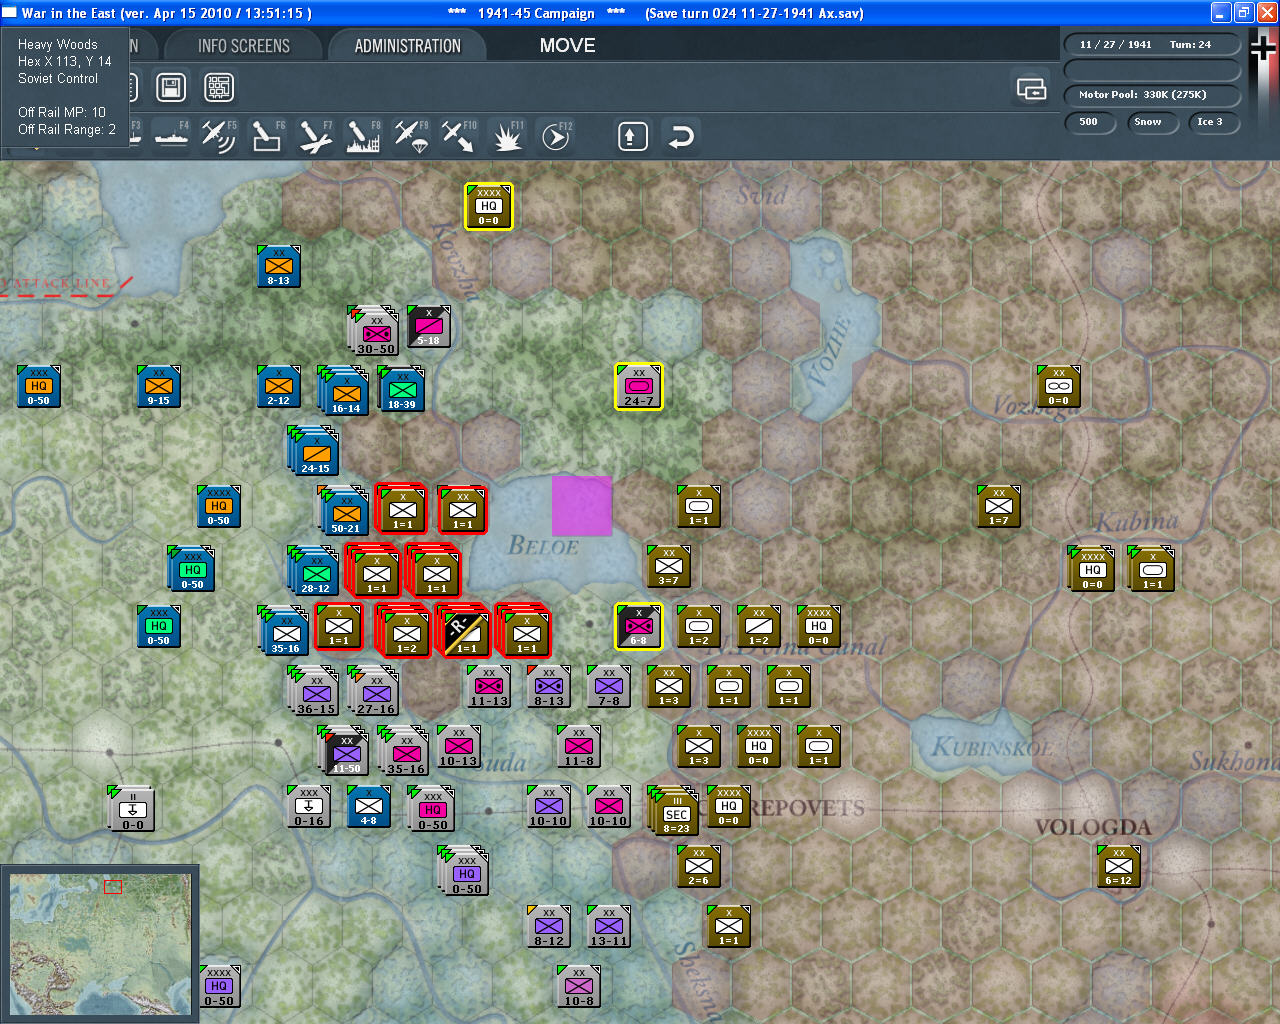Select the yellow-bordered 24-7 unit
The image size is (1280, 1024).
pyautogui.click(x=638, y=386)
